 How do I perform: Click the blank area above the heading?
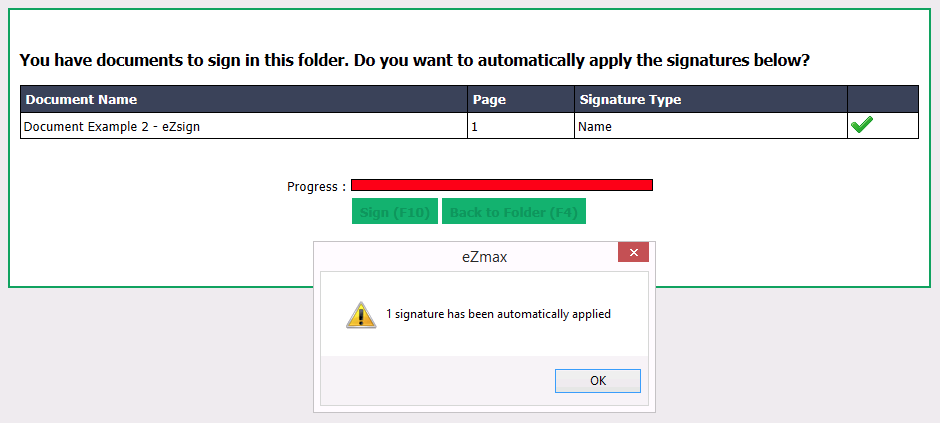coord(469,30)
